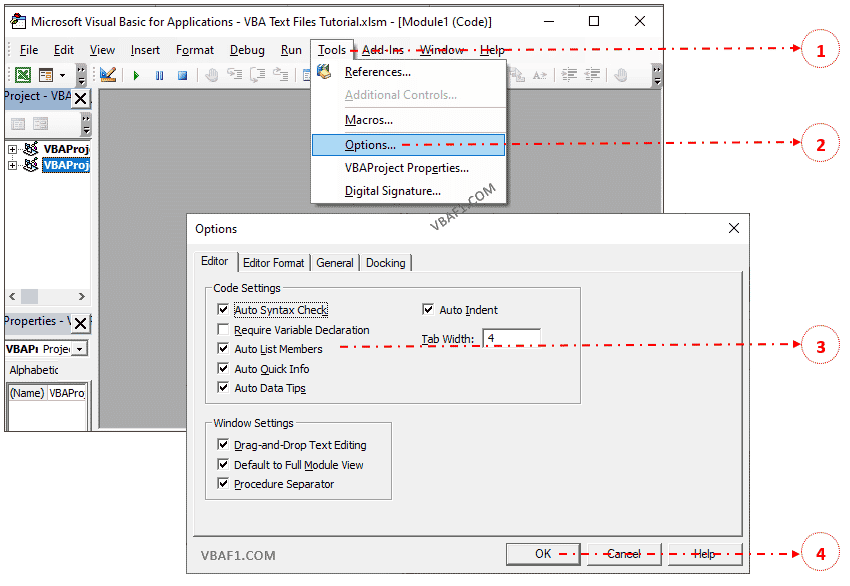Choose Digital Signature... menu entry
The width and height of the screenshot is (850, 586).
coord(409,191)
